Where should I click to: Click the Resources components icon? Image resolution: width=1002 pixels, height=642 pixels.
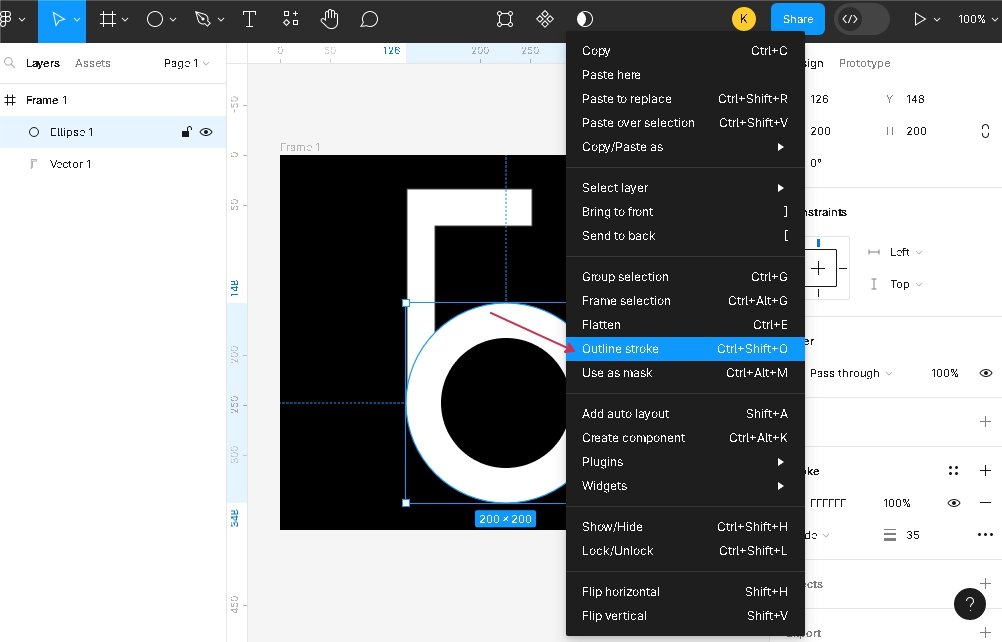pyautogui.click(x=290, y=19)
